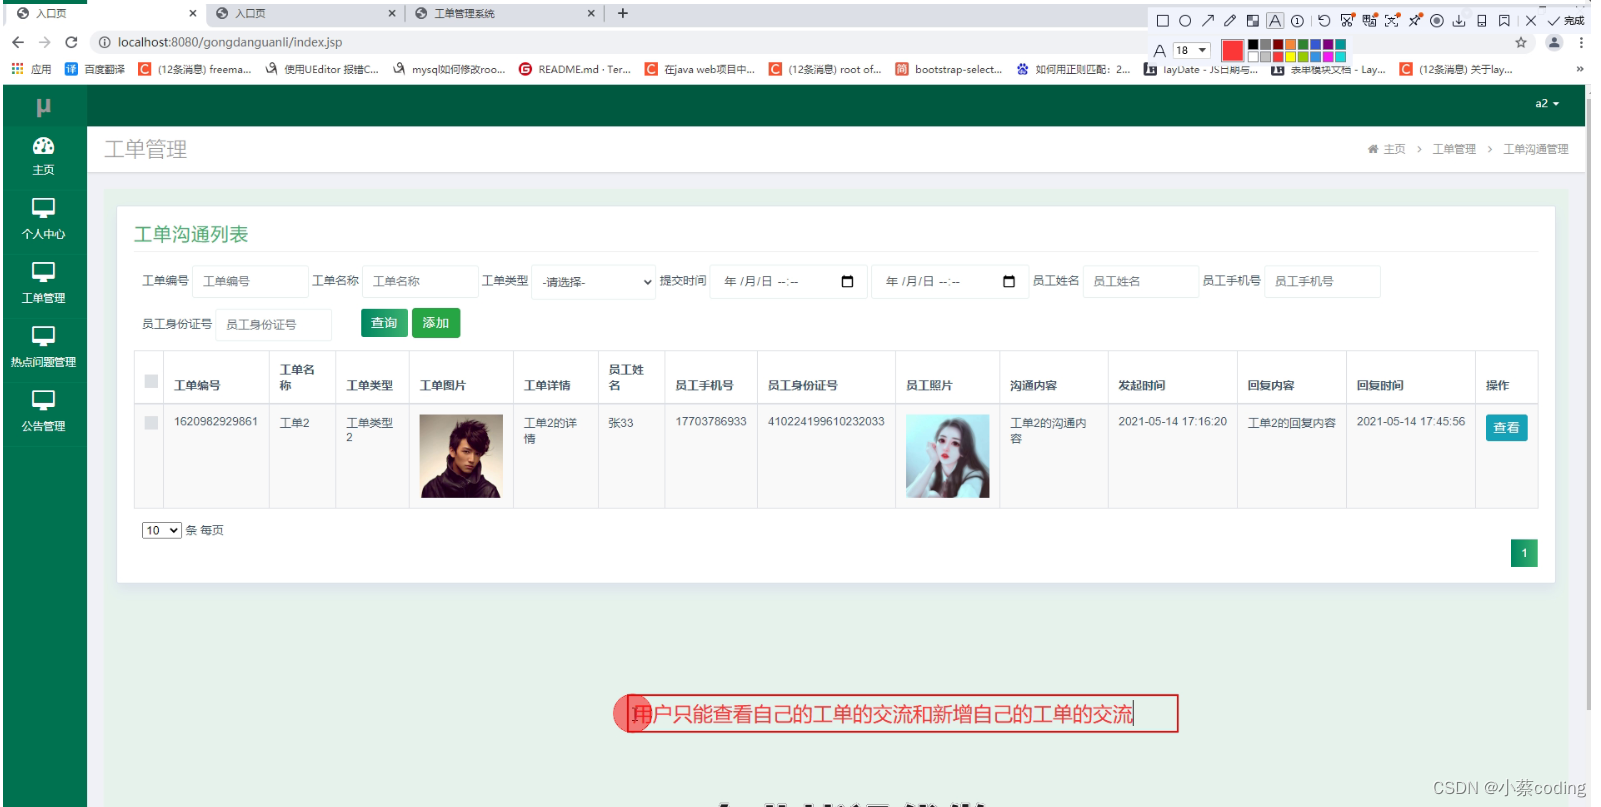Viewport: 1601px width, 807px height.
Task: Click the bookmark ribbon icon in toolbar
Action: tap(1504, 20)
